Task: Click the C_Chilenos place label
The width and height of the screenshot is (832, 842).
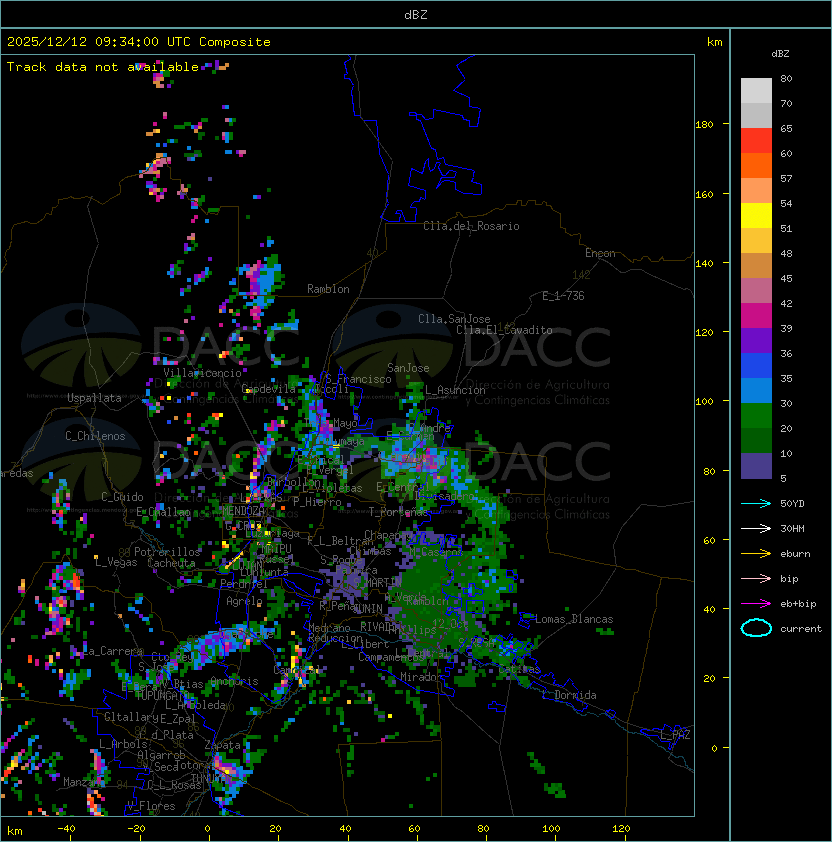Action: click(95, 436)
